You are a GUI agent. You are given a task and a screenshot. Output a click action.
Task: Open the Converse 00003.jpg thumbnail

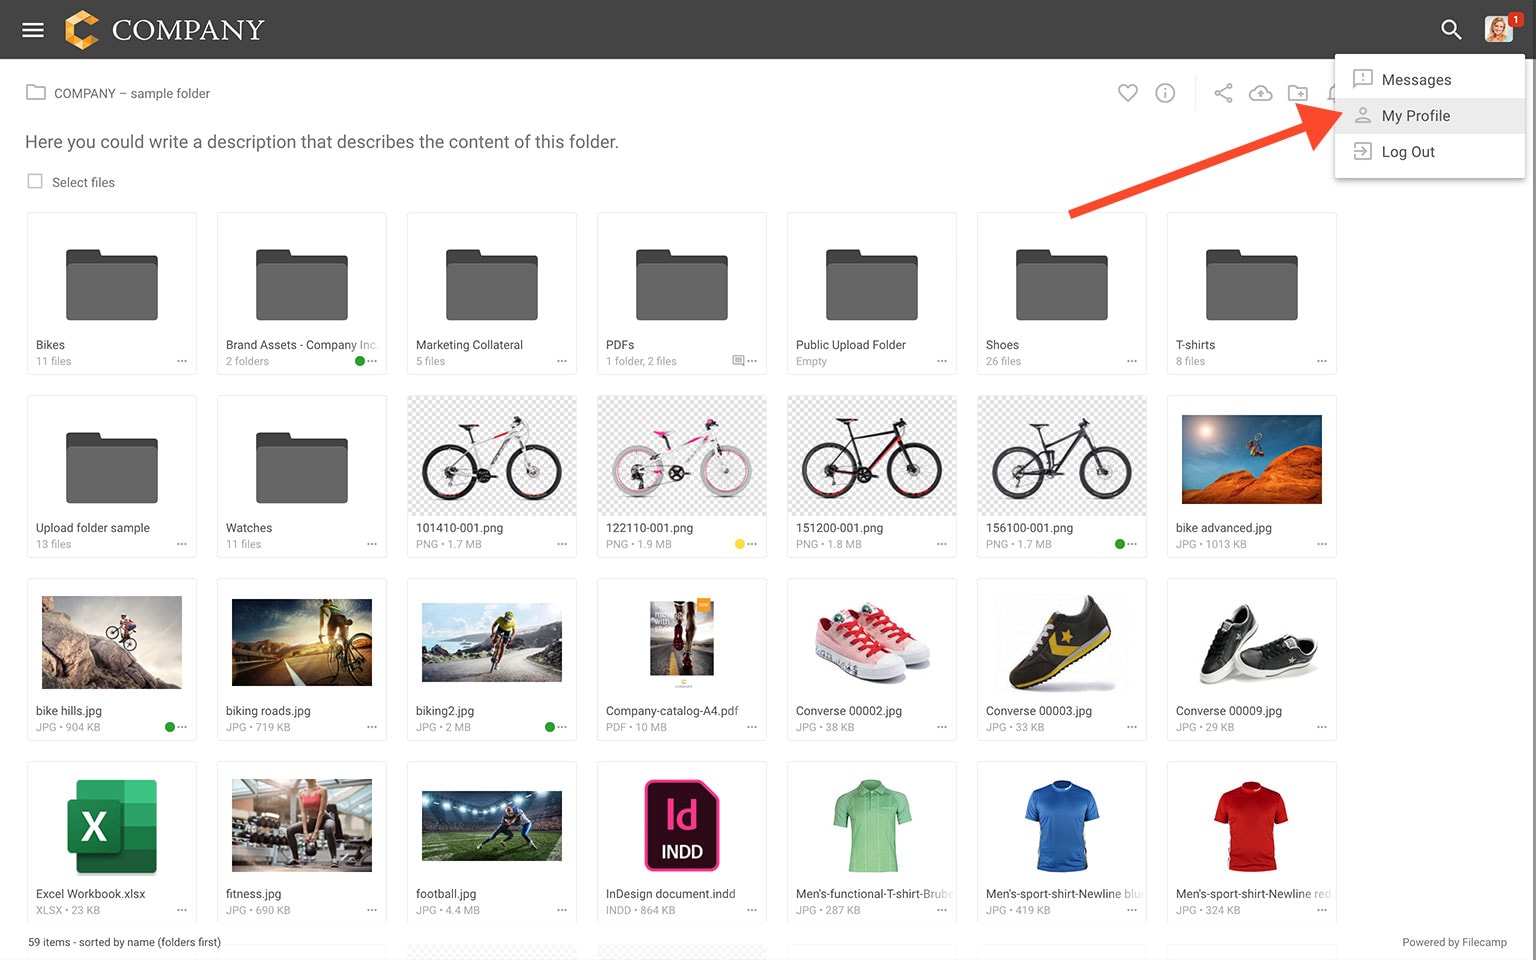(1062, 642)
